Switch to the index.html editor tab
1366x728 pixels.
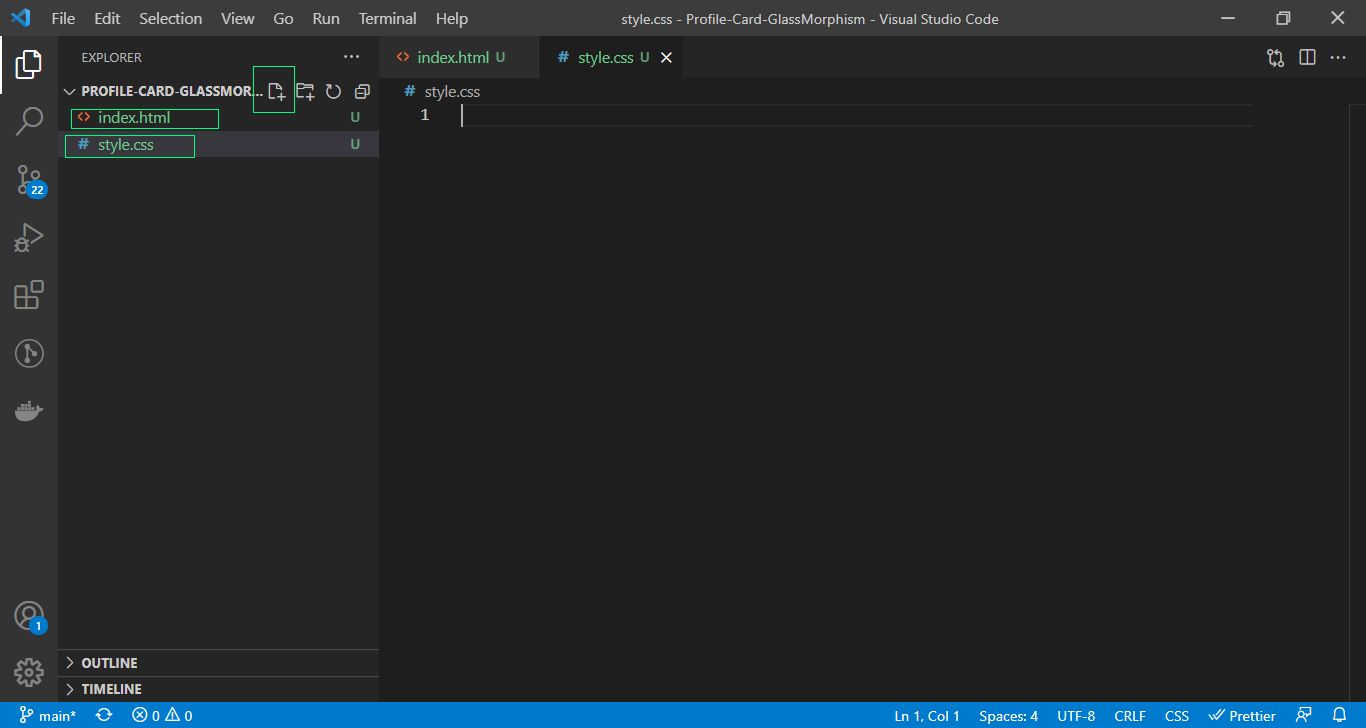click(459, 58)
